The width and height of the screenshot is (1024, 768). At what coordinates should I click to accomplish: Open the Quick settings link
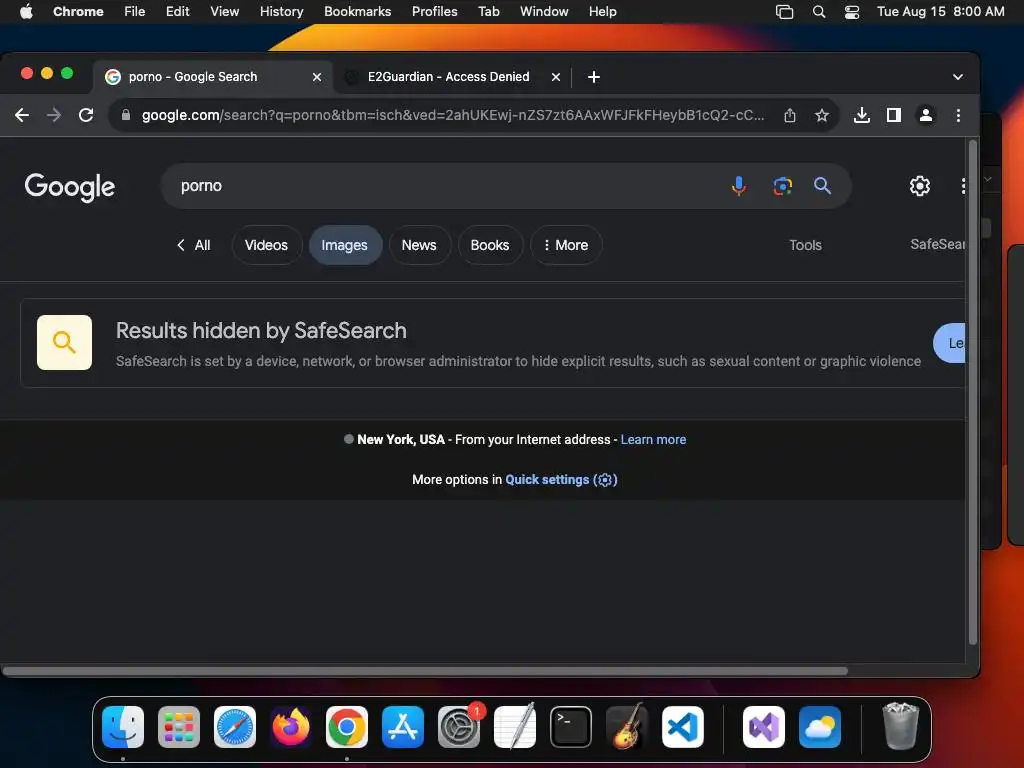click(561, 479)
